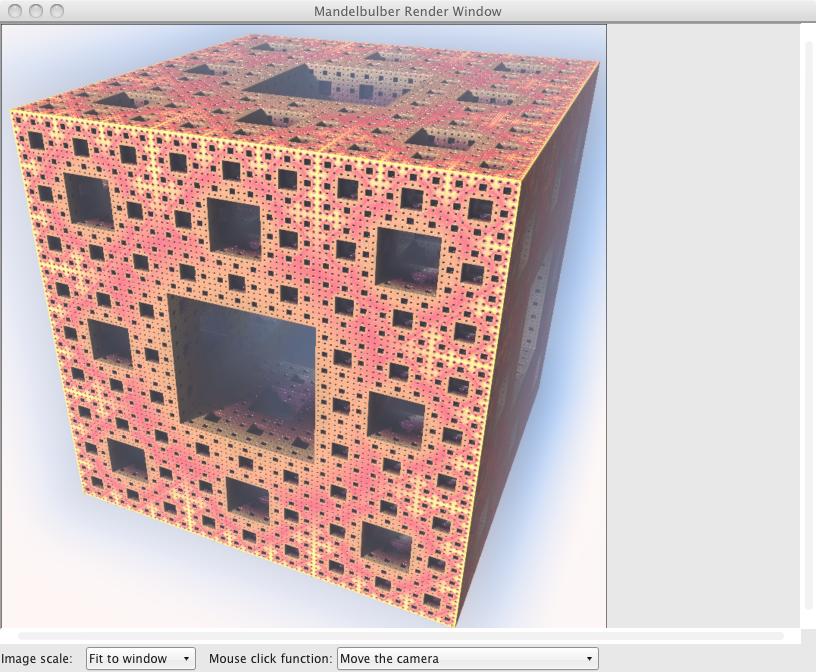This screenshot has width=816, height=672.
Task: Close the Mandelbulber Render Window
Action: tap(15, 11)
